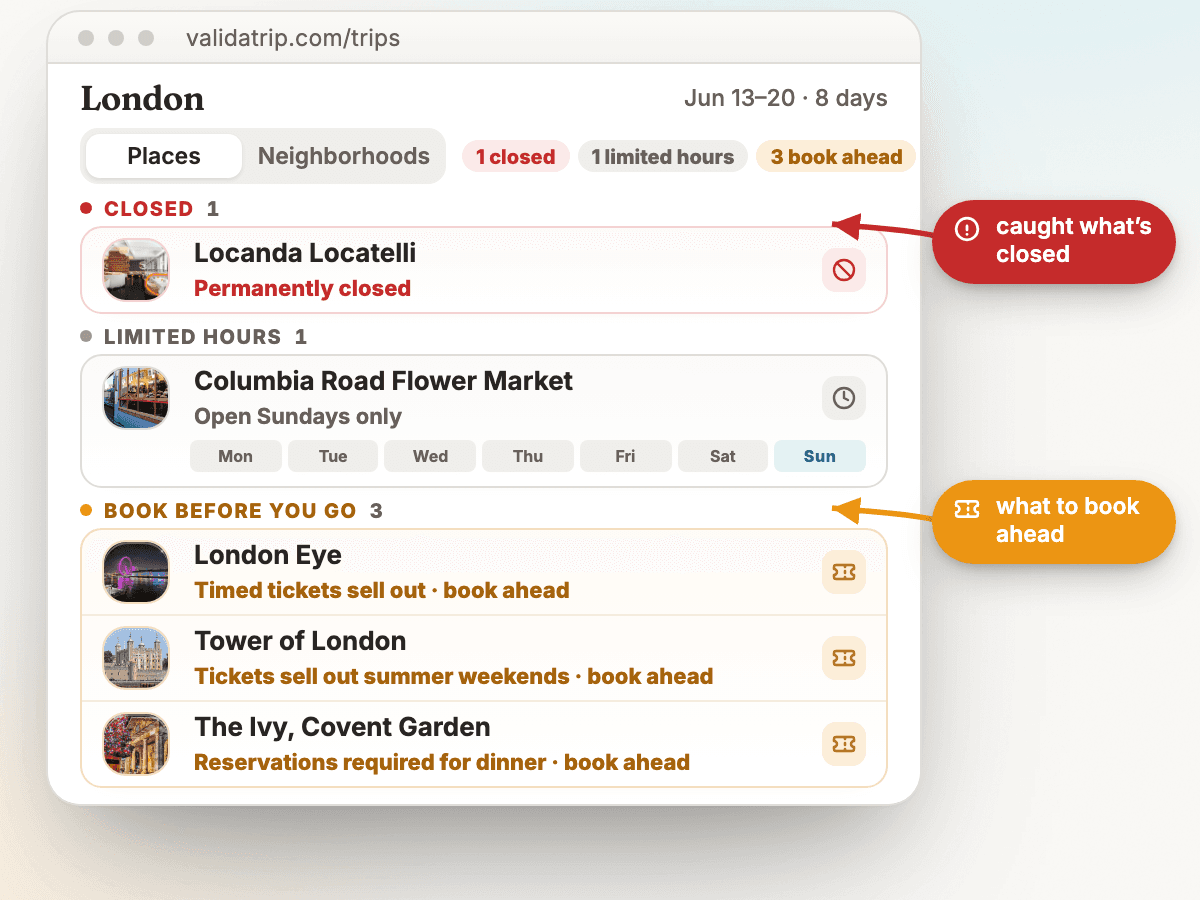Click the ticket icon on Tower of London row
Image resolution: width=1200 pixels, height=900 pixels.
pos(844,658)
